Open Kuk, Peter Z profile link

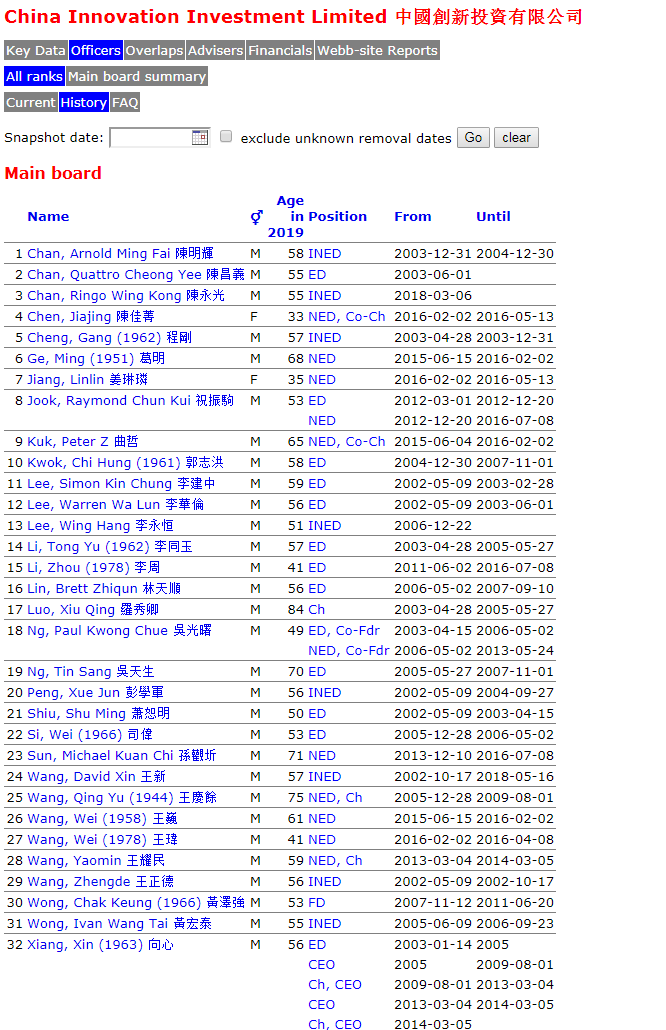83,441
